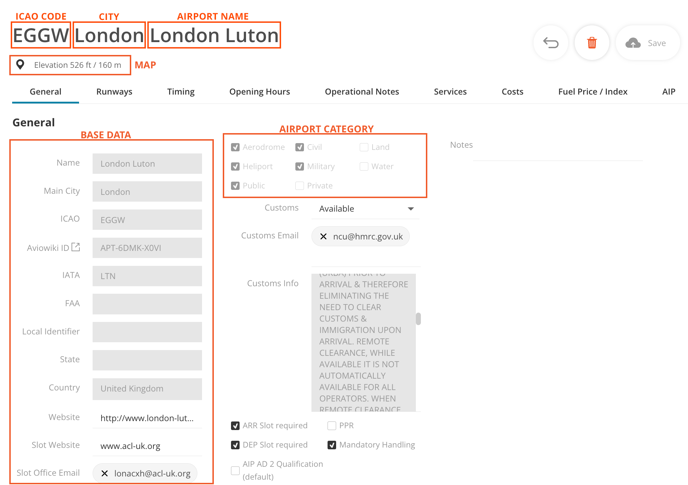Open the Customs Available dropdown
Viewport: 688px width, 485px height.
pyautogui.click(x=366, y=209)
